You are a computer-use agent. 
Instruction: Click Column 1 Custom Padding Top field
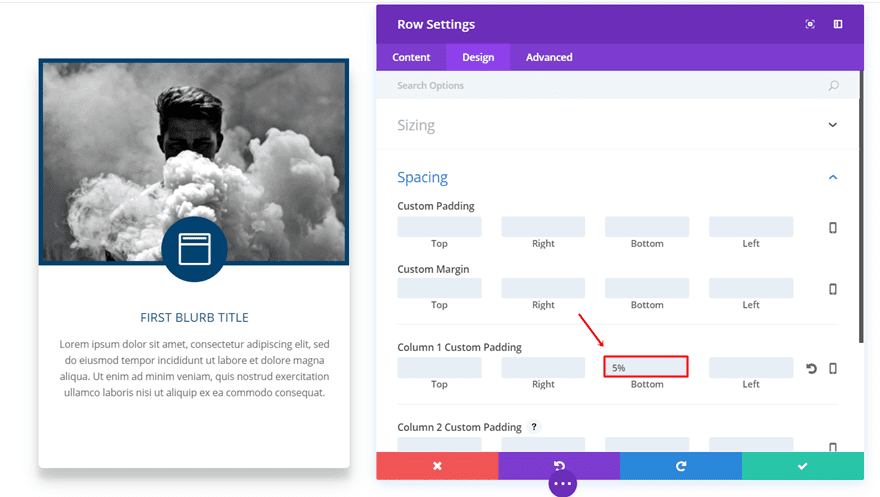(439, 367)
